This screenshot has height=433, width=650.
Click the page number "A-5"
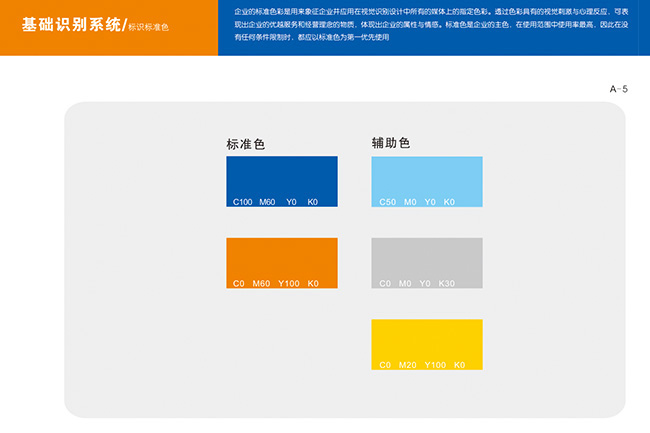619,90
